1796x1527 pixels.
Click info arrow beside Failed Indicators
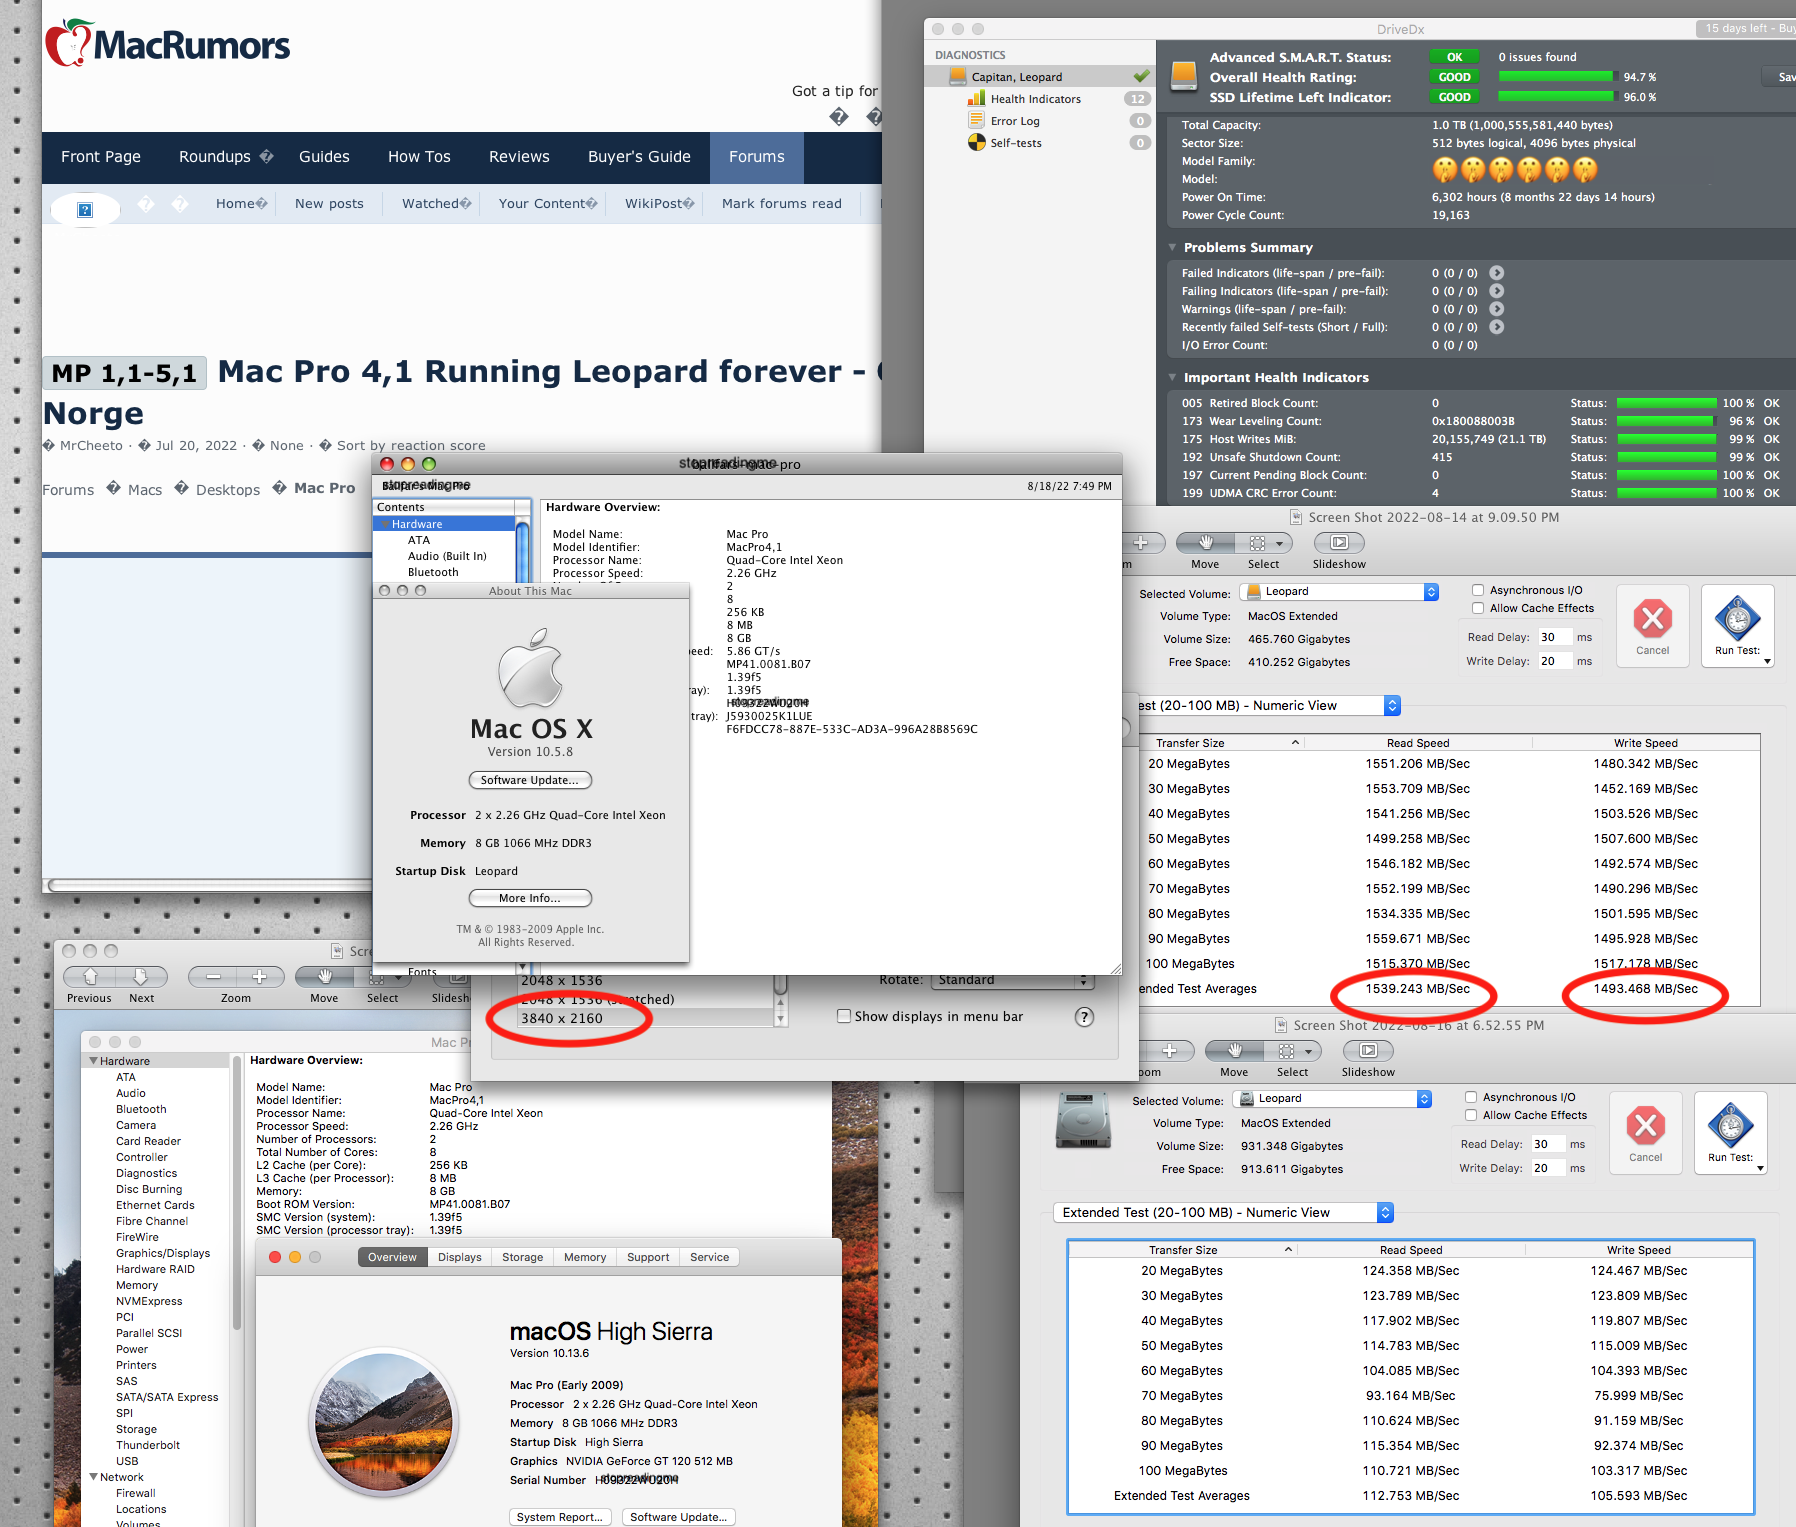(1497, 273)
